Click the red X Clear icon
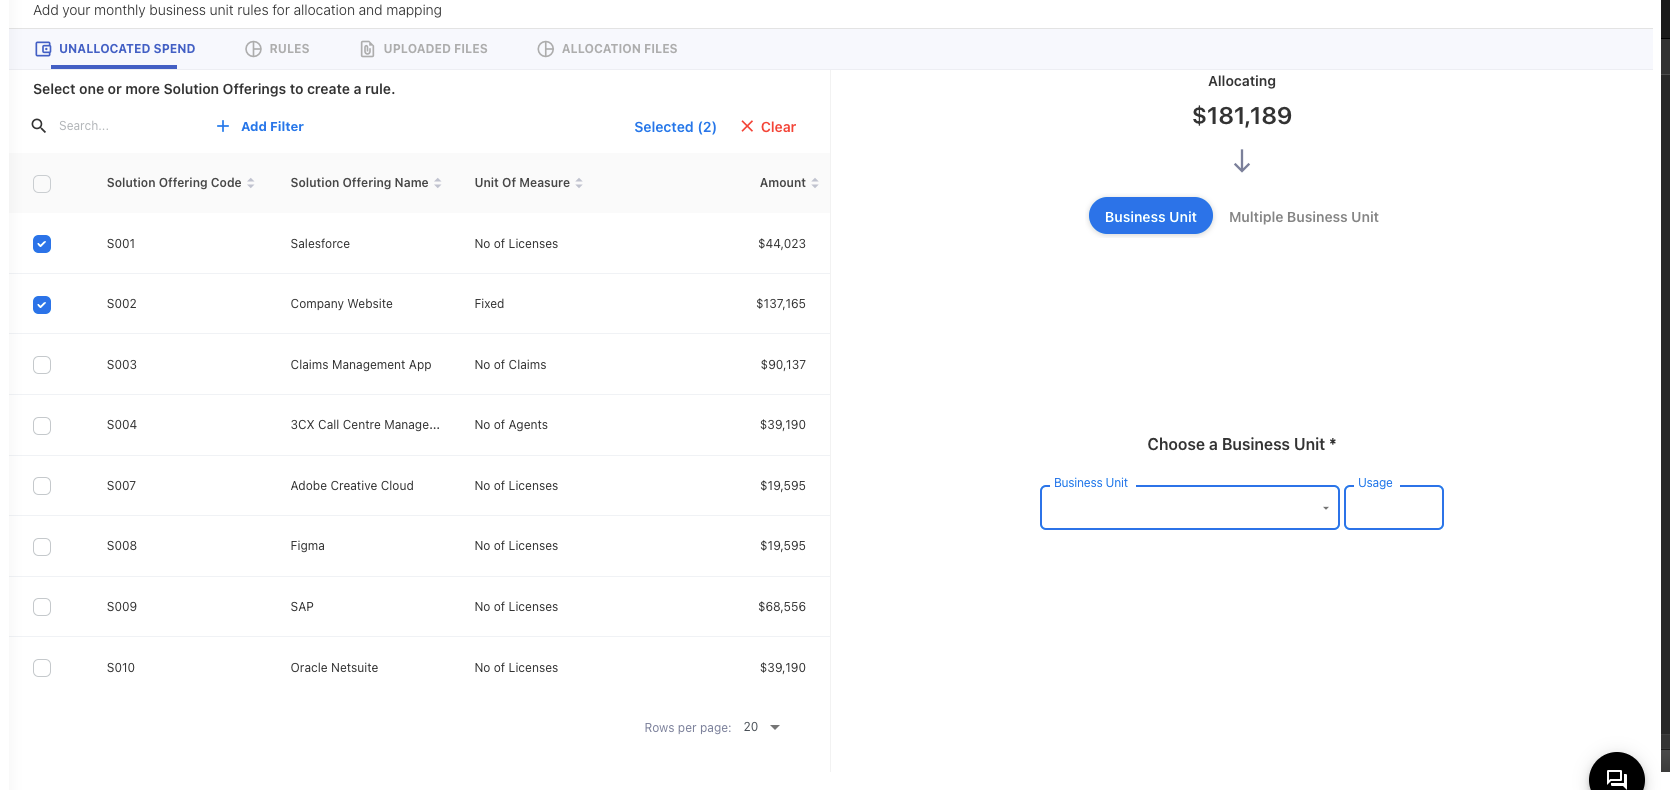This screenshot has width=1670, height=790. coord(747,126)
